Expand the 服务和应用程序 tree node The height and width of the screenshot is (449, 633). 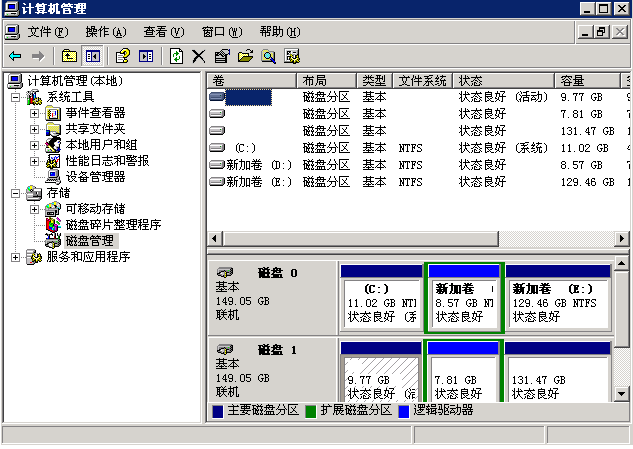tap(16, 257)
